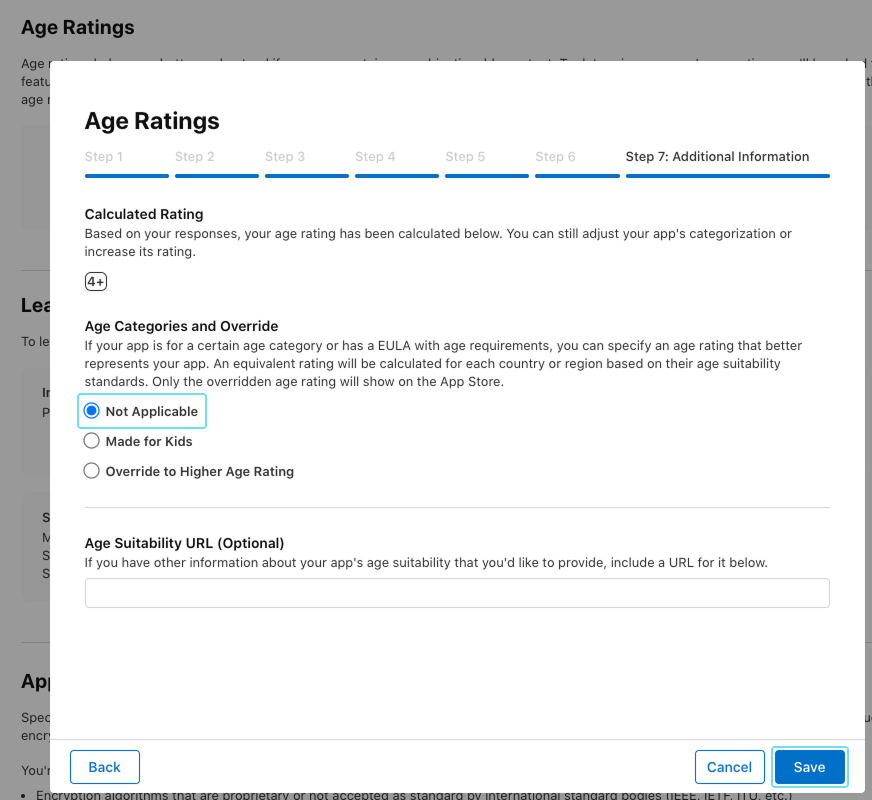Open the Step 5 tab
Screen dimensions: 872x800
487,163
